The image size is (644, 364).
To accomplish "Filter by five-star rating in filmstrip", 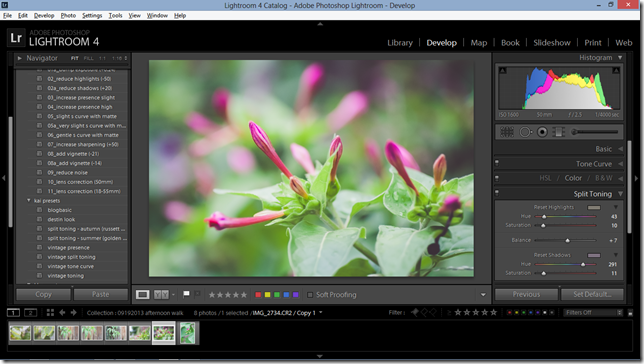I will coord(493,313).
